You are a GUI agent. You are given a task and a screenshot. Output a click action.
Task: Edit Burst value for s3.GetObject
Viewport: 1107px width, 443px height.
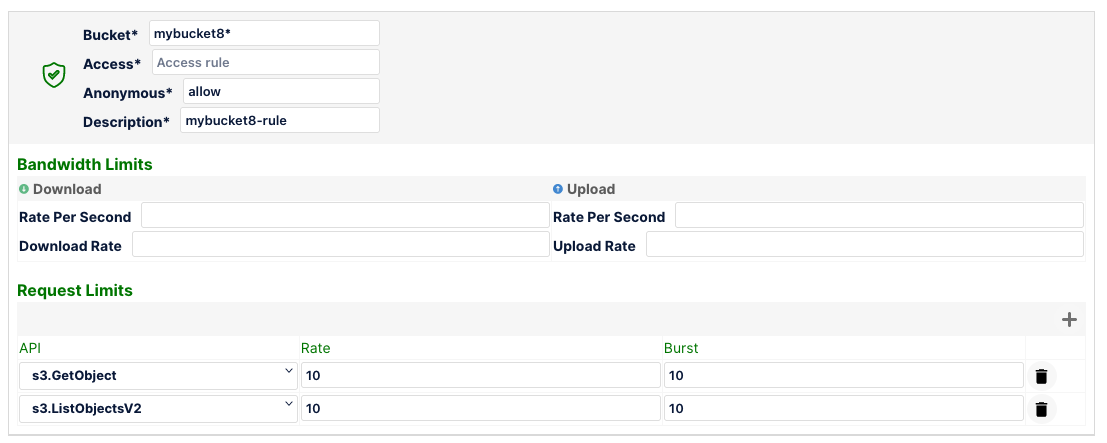[843, 375]
